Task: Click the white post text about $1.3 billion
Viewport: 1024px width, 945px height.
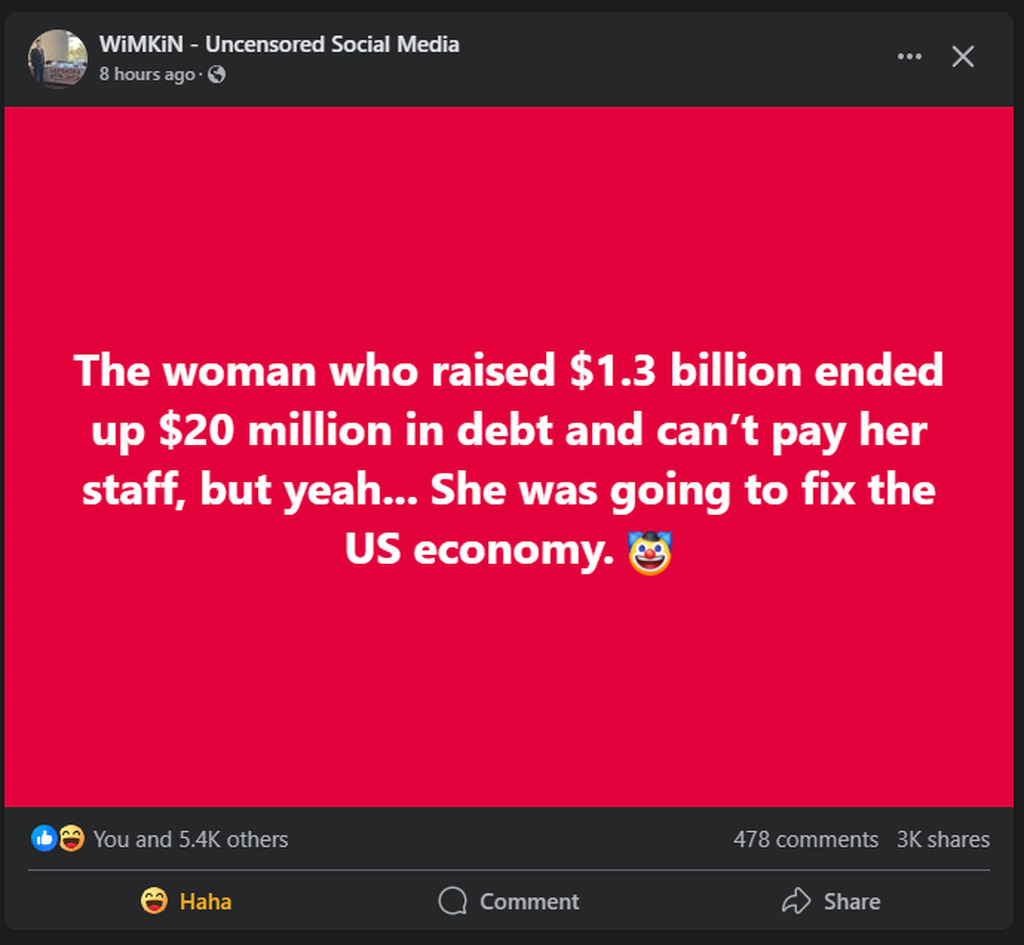Action: [x=509, y=460]
